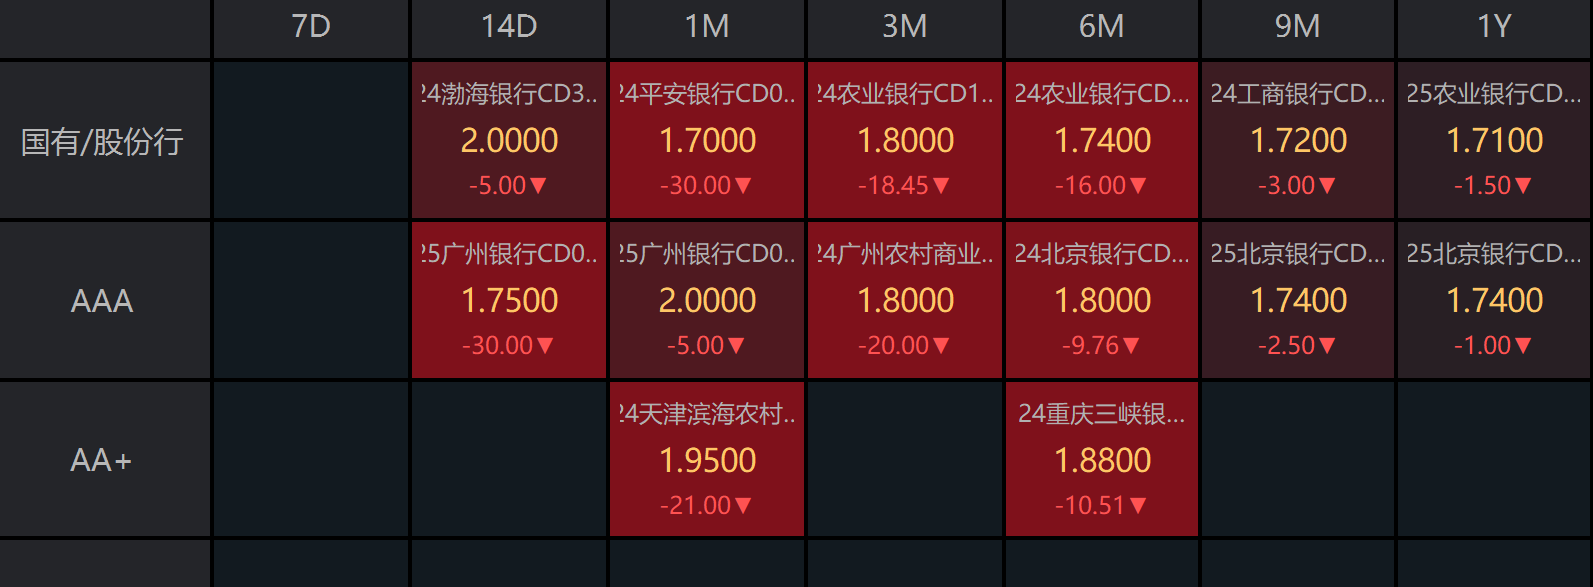Select the 国有/股份行 row label
1593x587 pixels.
tap(102, 142)
